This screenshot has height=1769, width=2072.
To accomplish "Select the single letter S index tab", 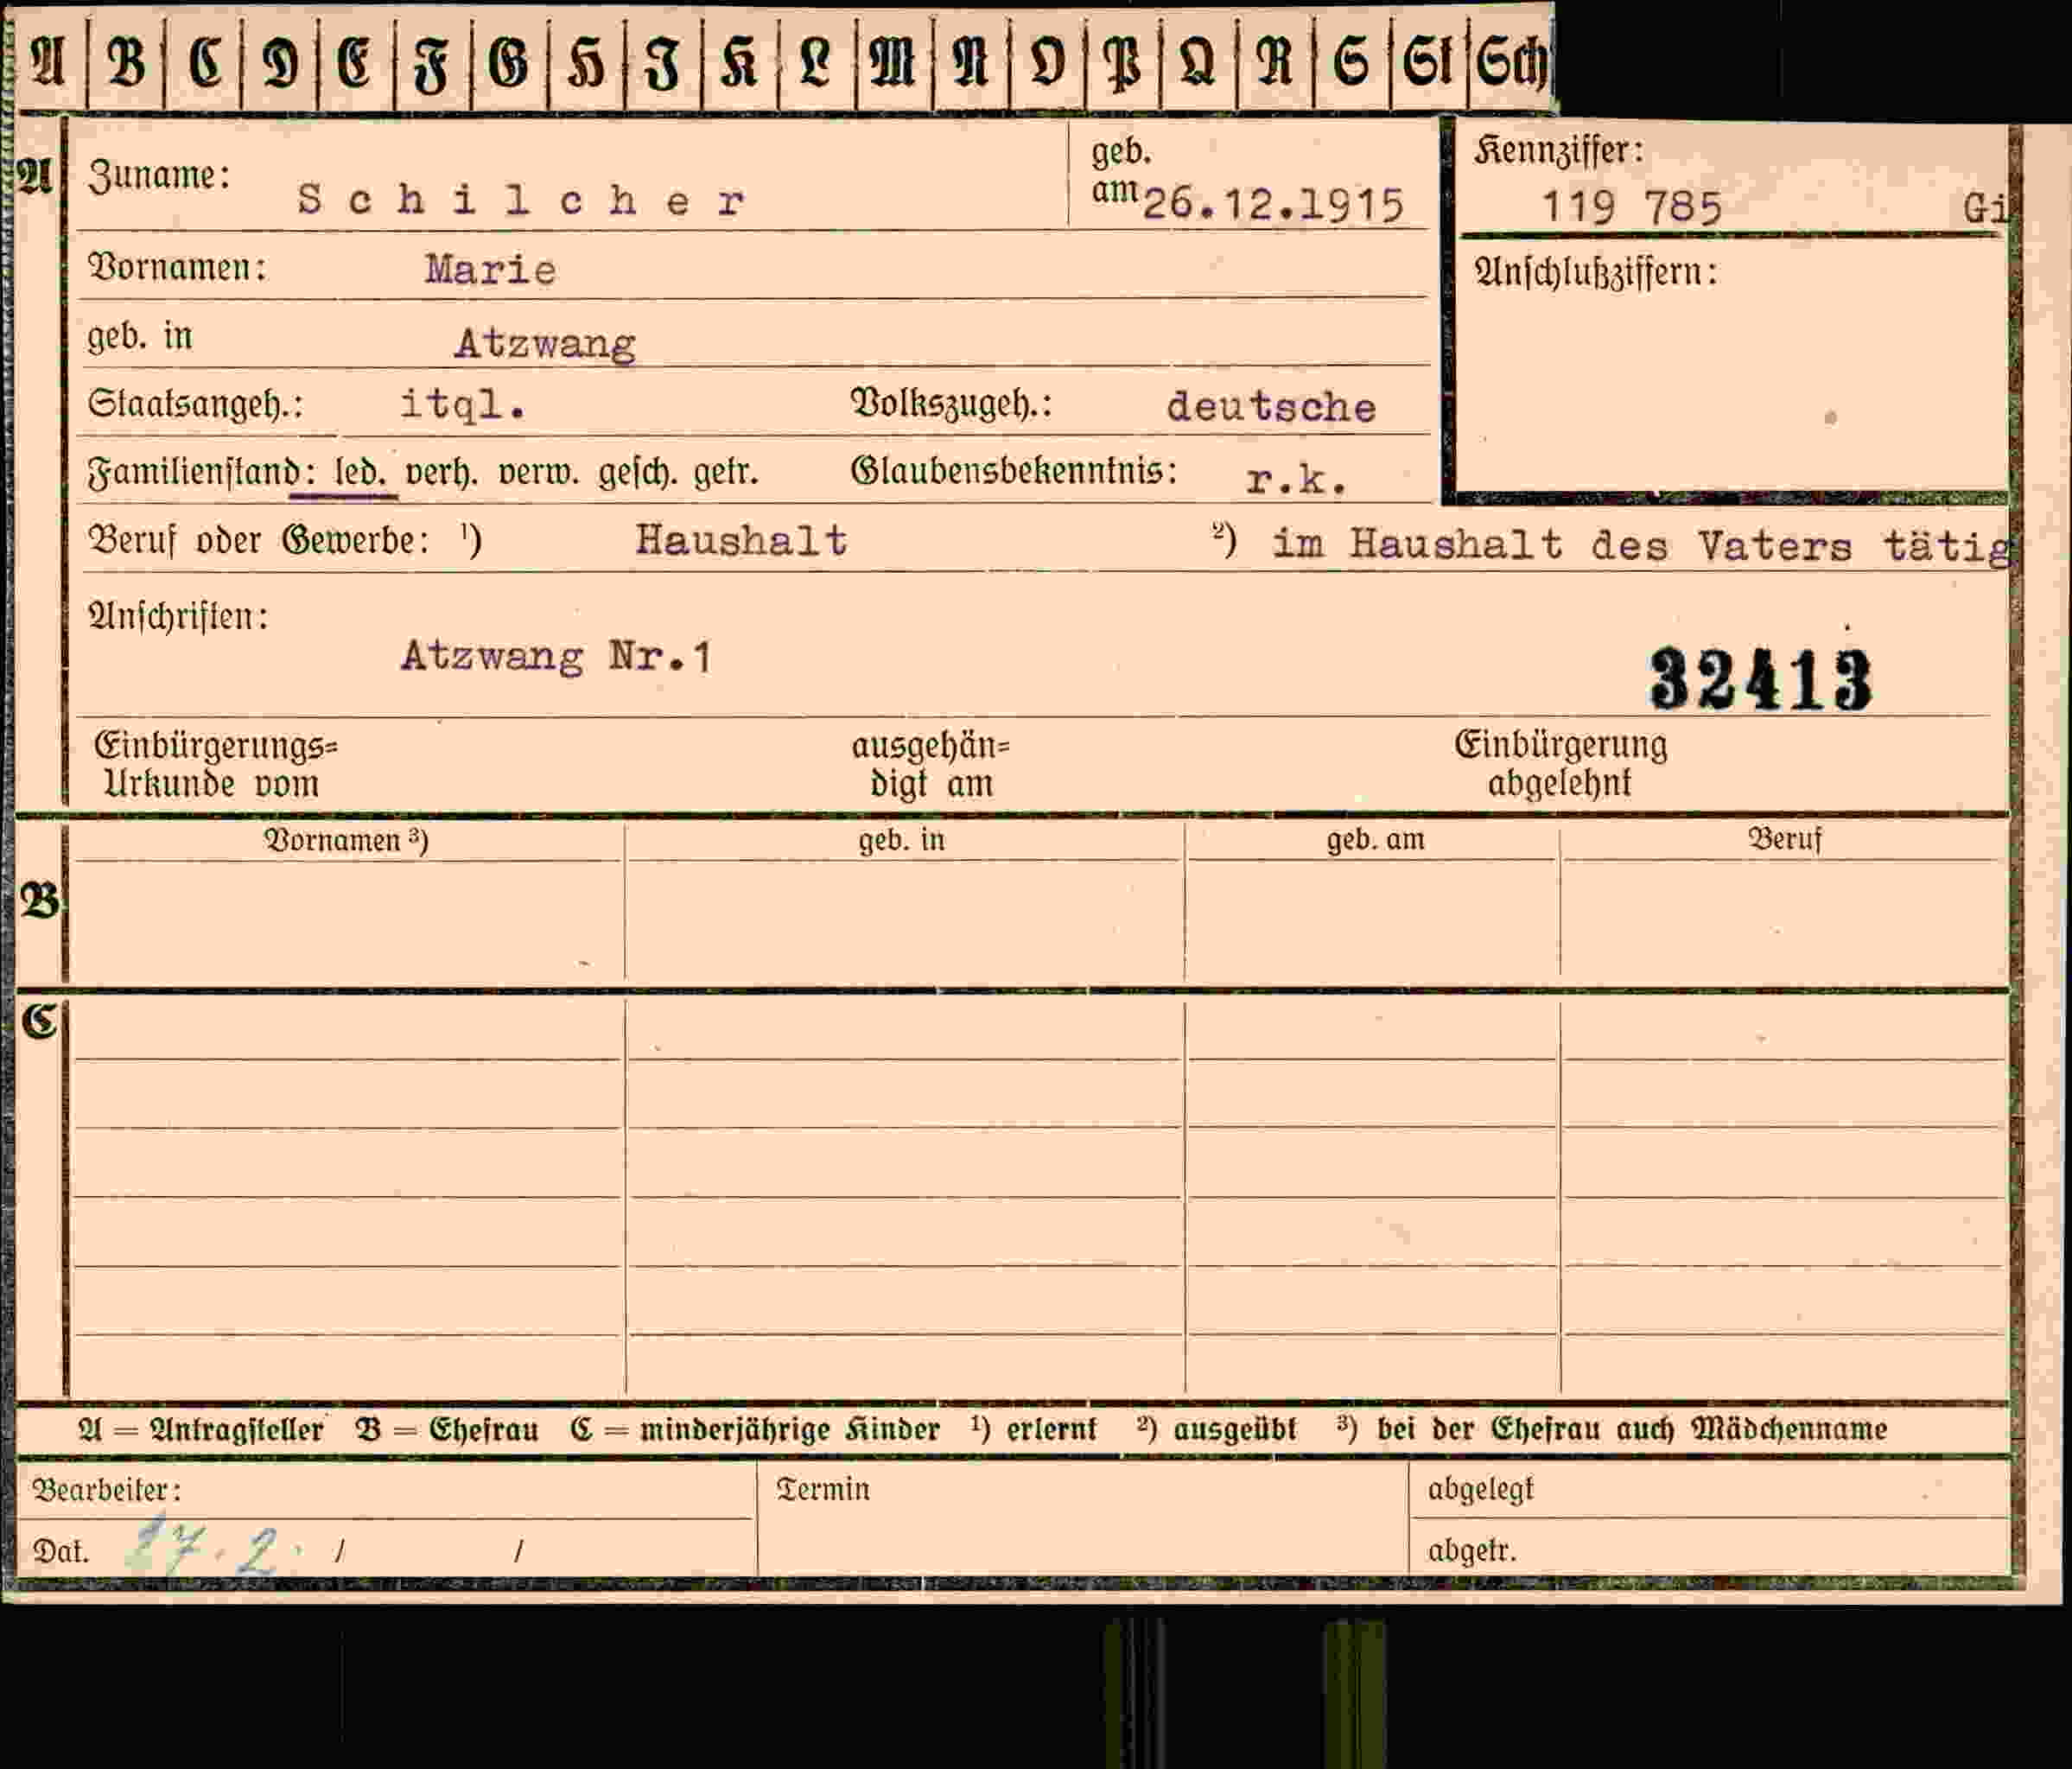I will tap(1352, 62).
